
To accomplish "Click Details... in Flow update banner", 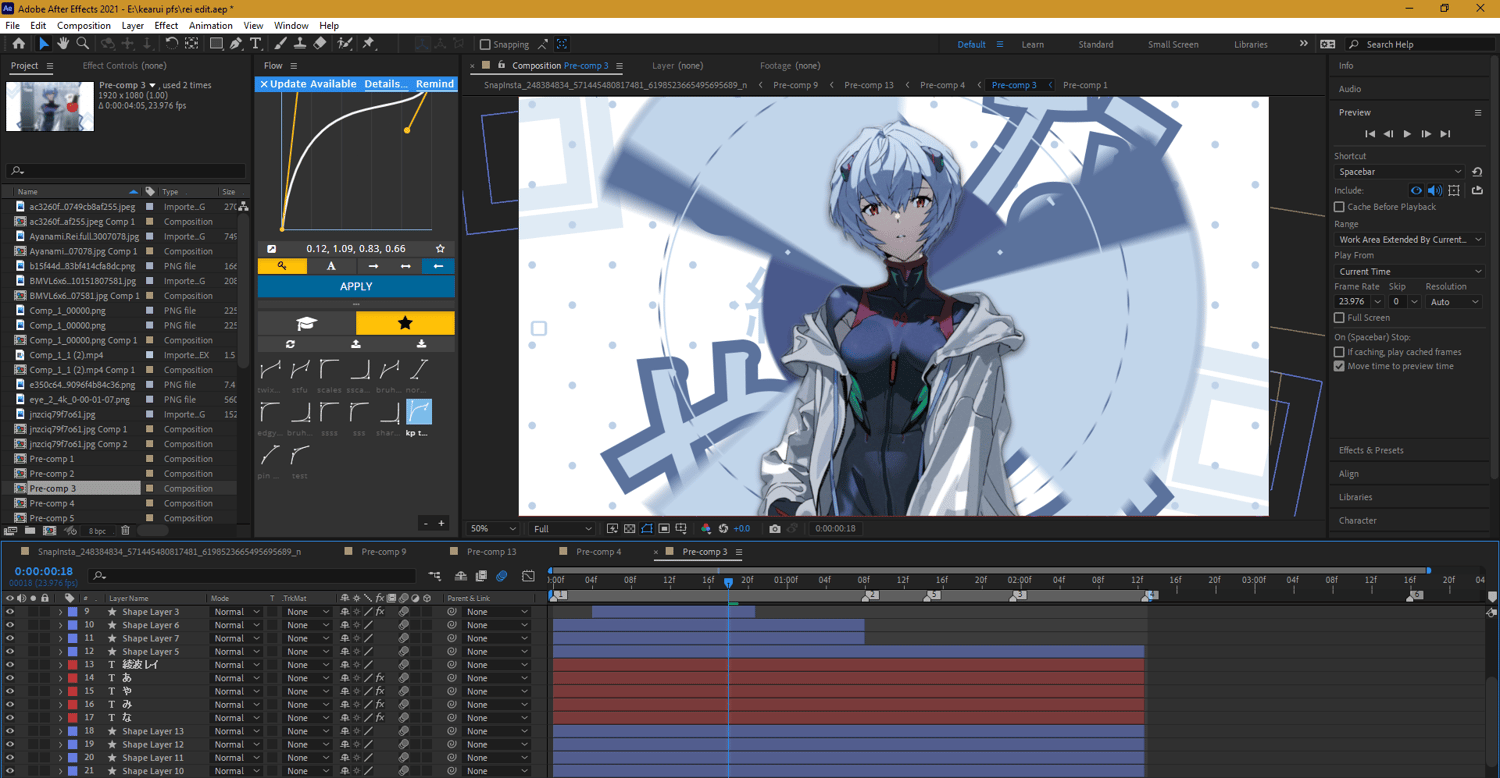I will pos(385,84).
